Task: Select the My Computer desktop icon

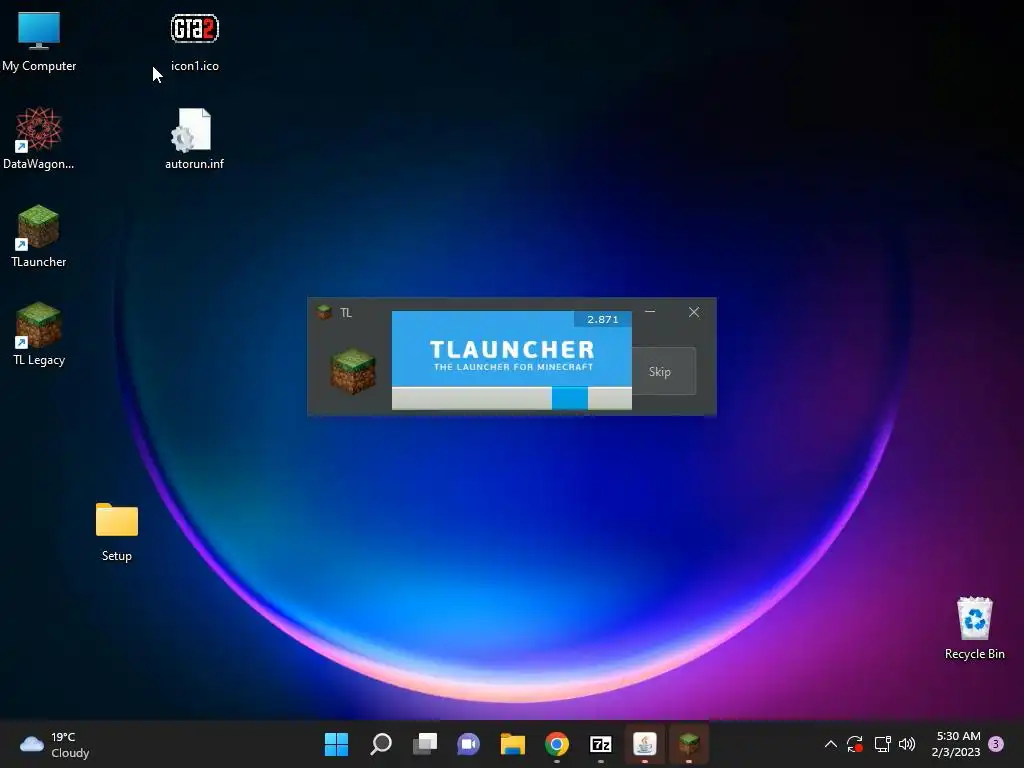Action: click(x=39, y=40)
